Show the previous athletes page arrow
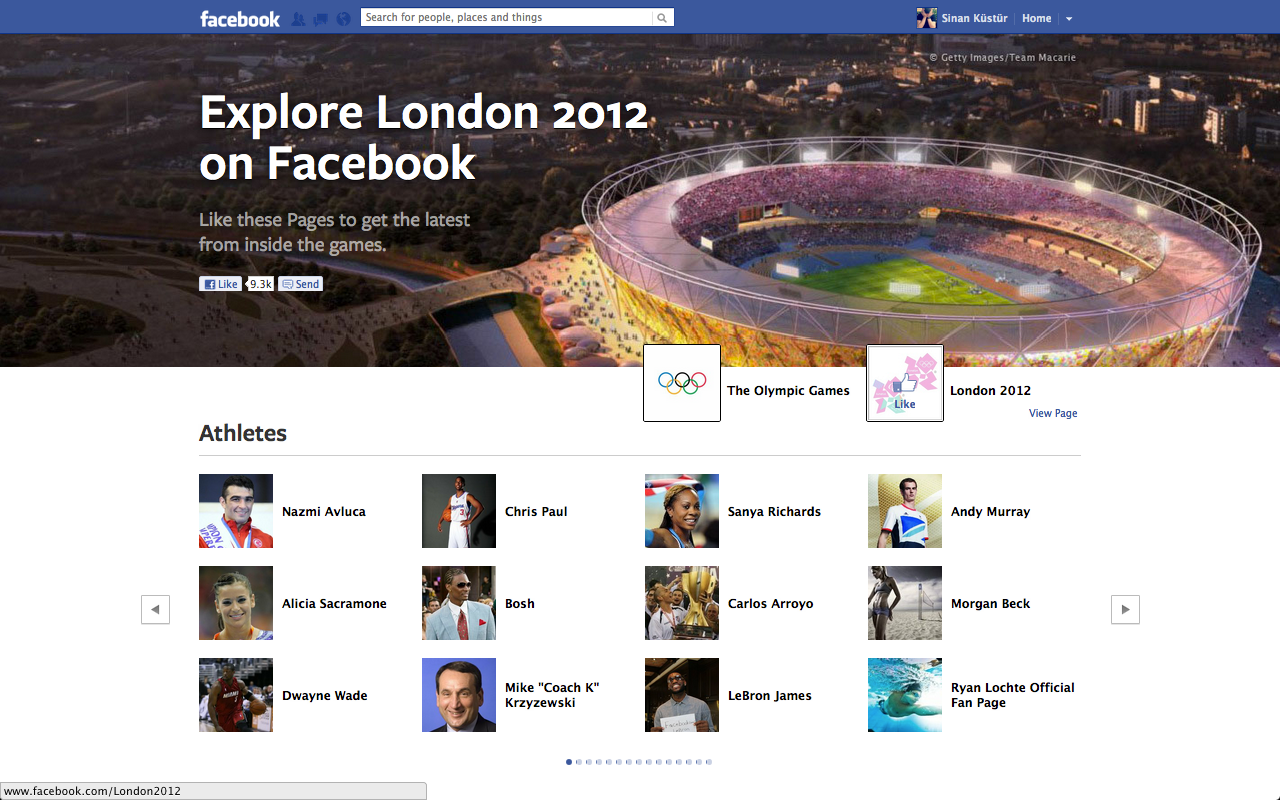 (155, 609)
